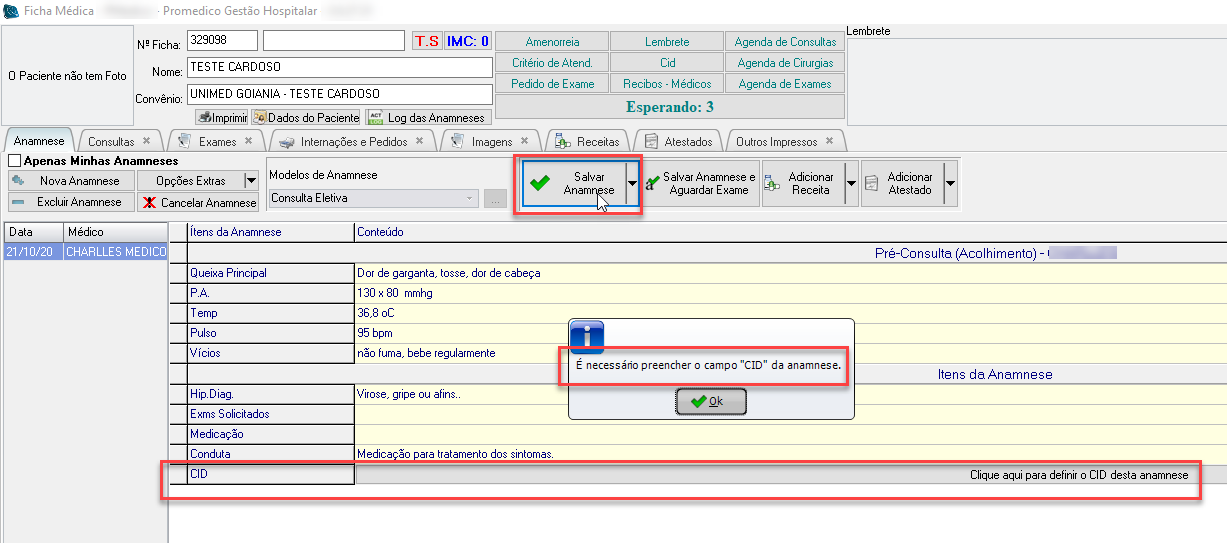Open Agenda de Consultas
The height and width of the screenshot is (543, 1227).
(785, 42)
